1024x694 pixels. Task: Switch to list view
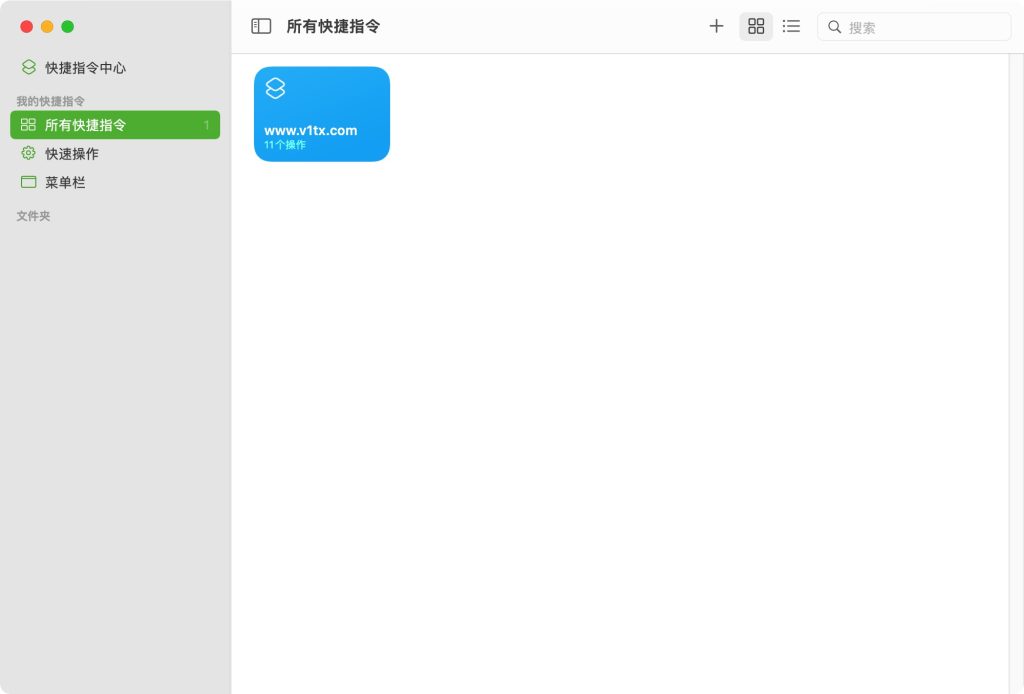click(791, 26)
